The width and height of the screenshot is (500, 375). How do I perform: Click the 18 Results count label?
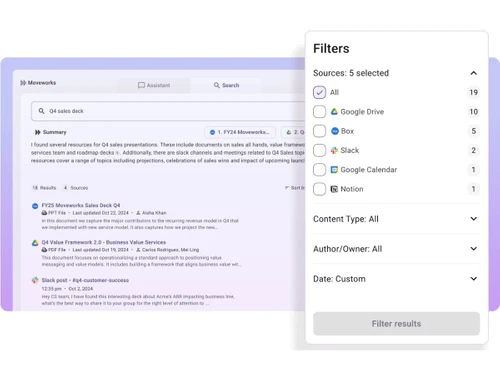(x=44, y=188)
